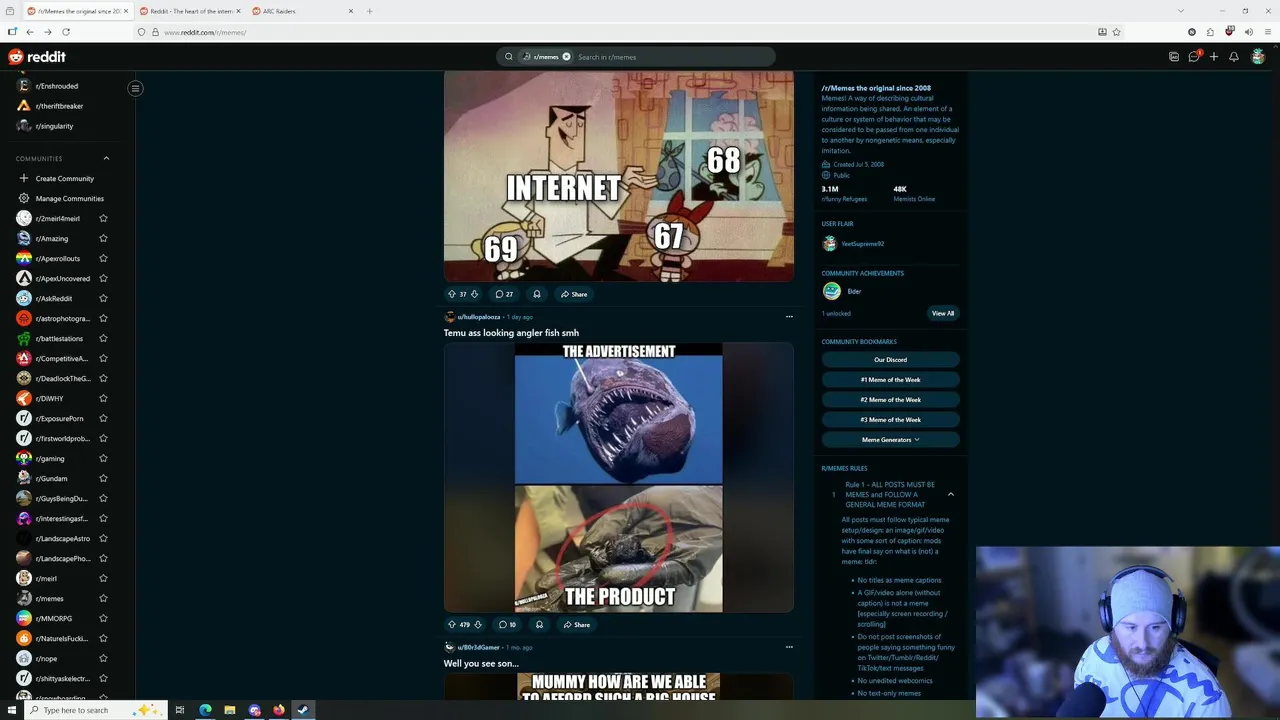Downvote the Temu angler fish post
Viewport: 1280px width, 720px height.
tap(478, 625)
